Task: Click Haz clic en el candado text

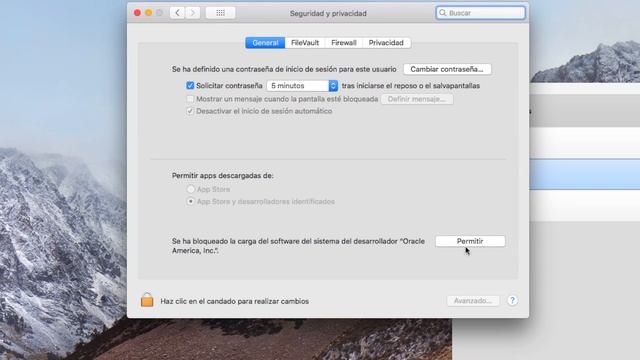Action: click(x=235, y=301)
